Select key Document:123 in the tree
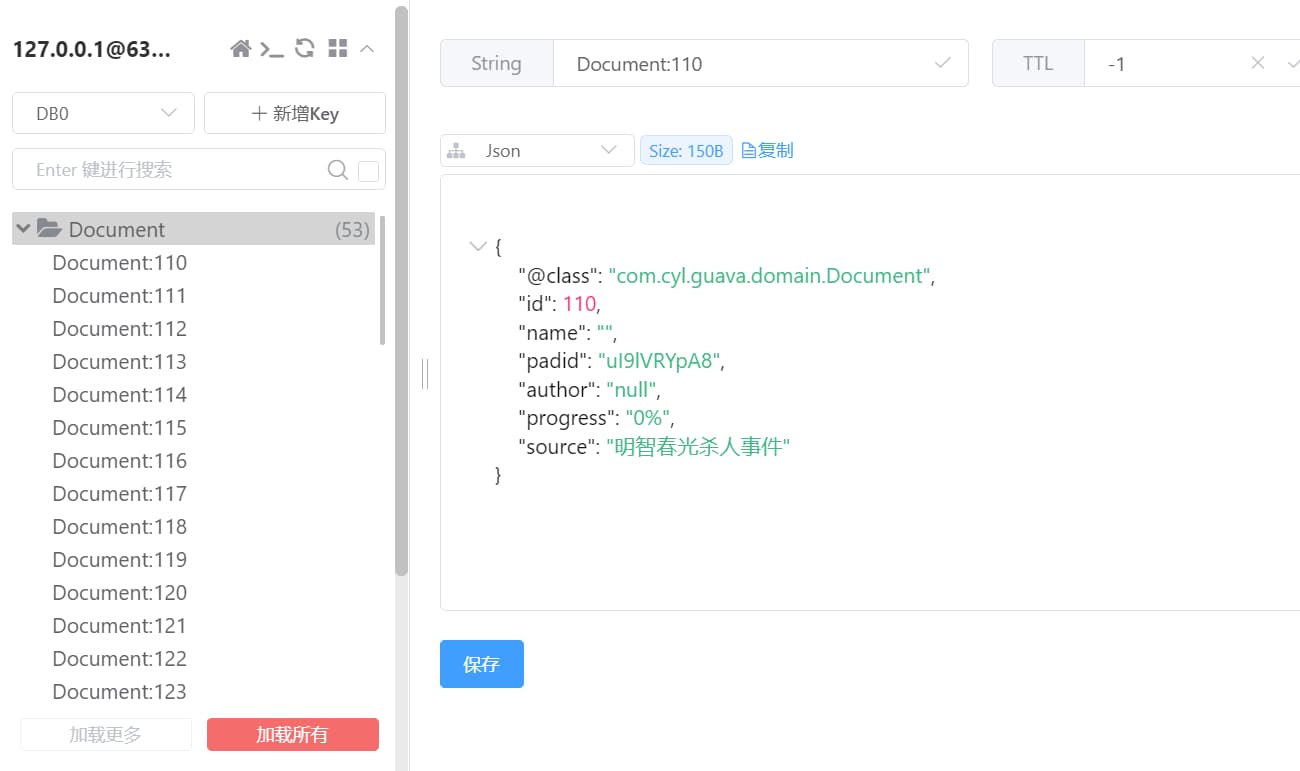The height and width of the screenshot is (771, 1300). click(120, 692)
